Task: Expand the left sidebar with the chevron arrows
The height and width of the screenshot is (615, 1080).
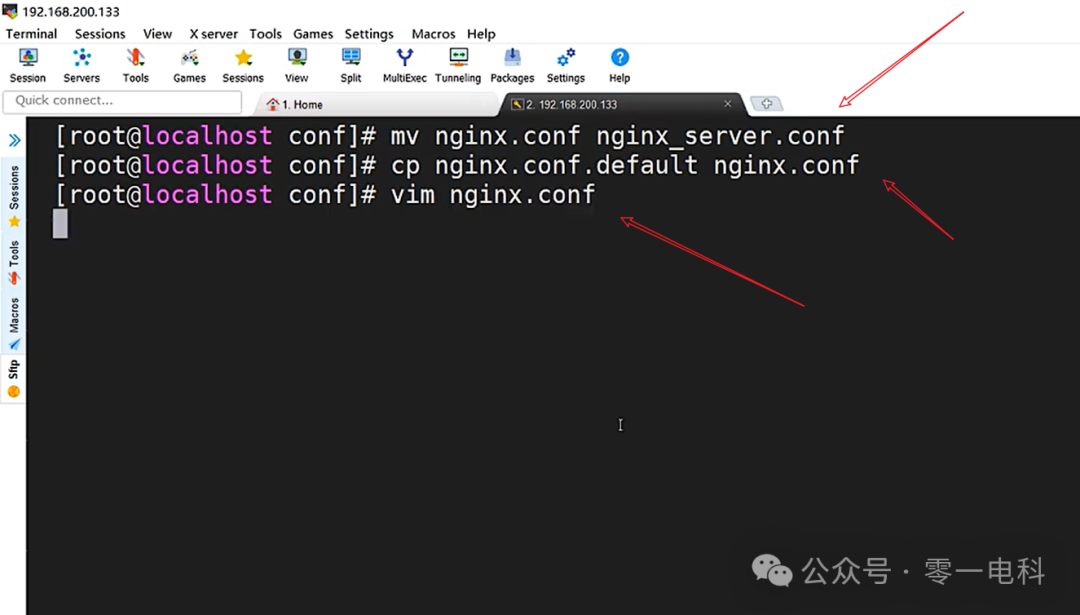Action: point(13,140)
